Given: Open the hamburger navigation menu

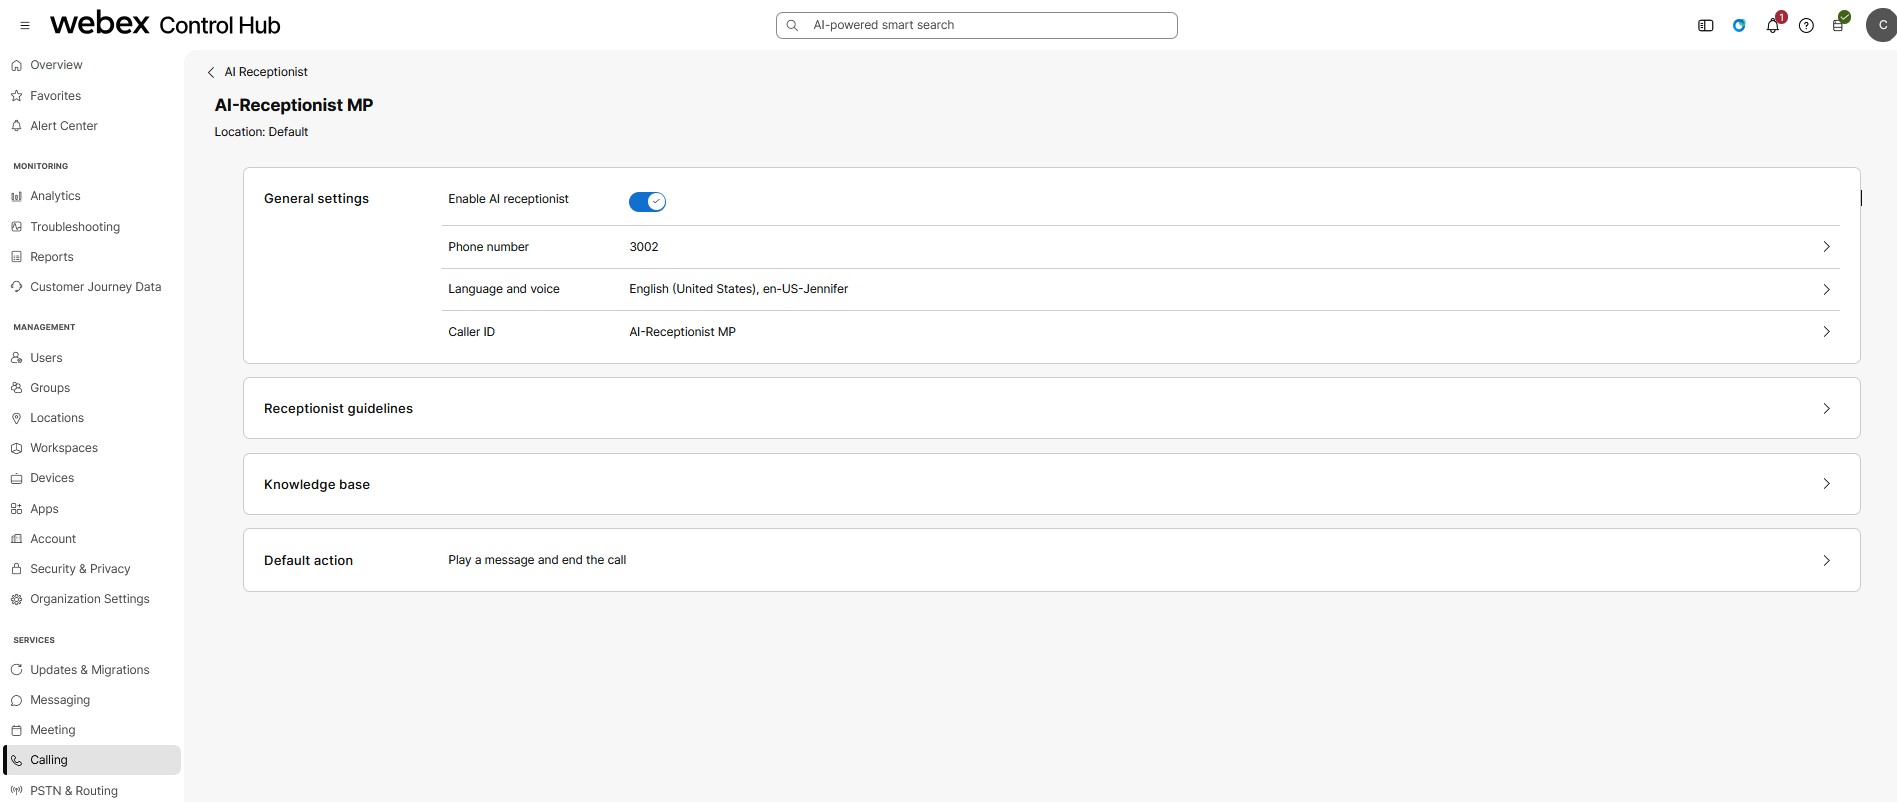Looking at the screenshot, I should 25,26.
